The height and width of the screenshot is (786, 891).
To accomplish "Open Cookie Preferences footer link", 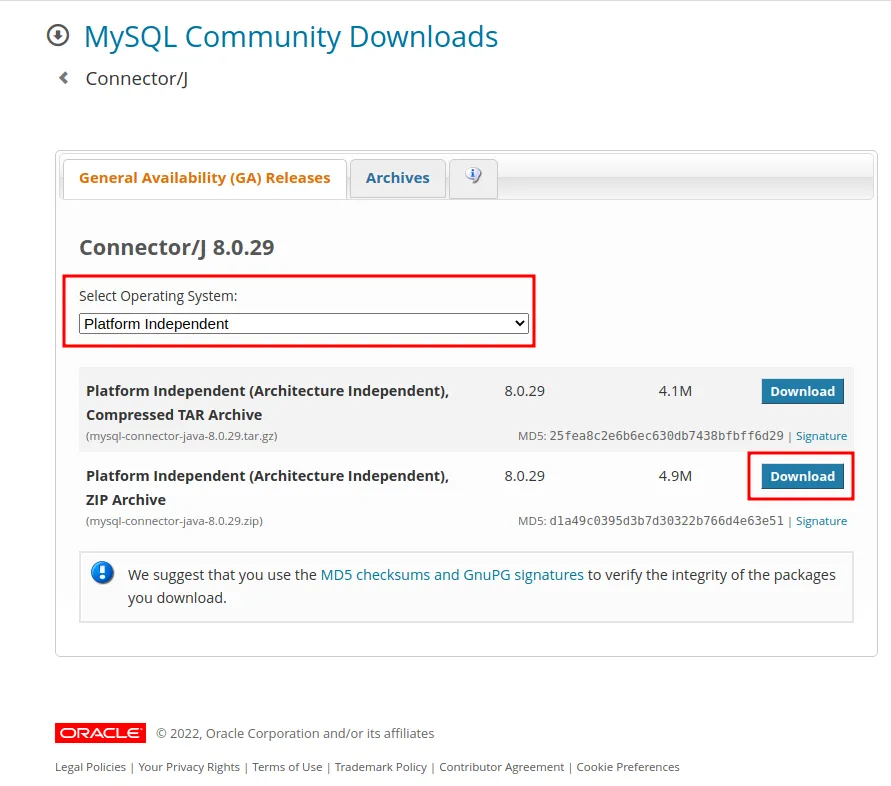I will click(x=627, y=767).
